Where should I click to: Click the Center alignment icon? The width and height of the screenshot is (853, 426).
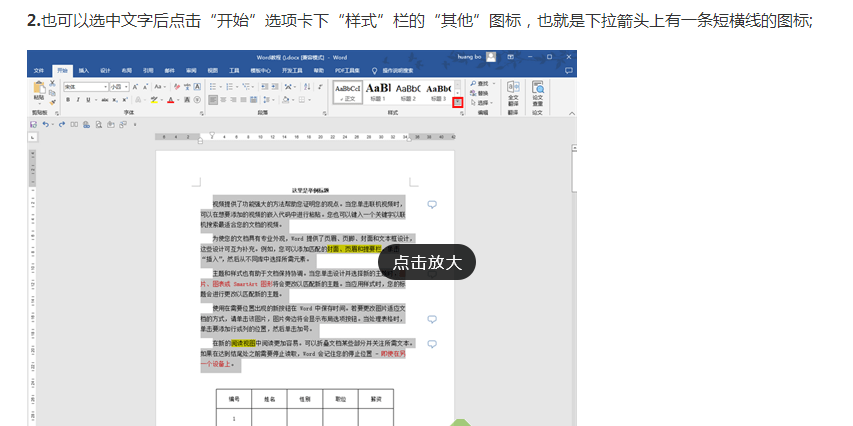pyautogui.click(x=223, y=100)
